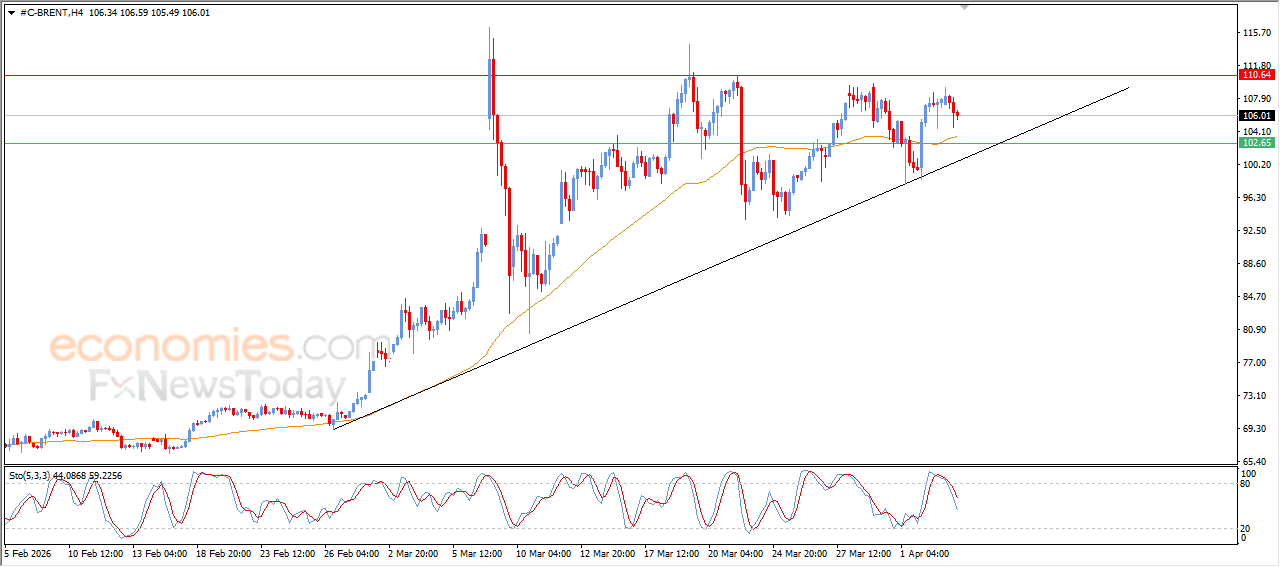Click the 5 Feb 2026 date label

coord(27,552)
